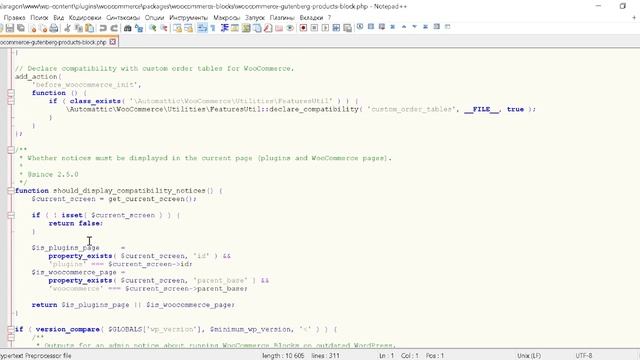Close all documents via toolbar
The image size is (640, 360).
43,28
